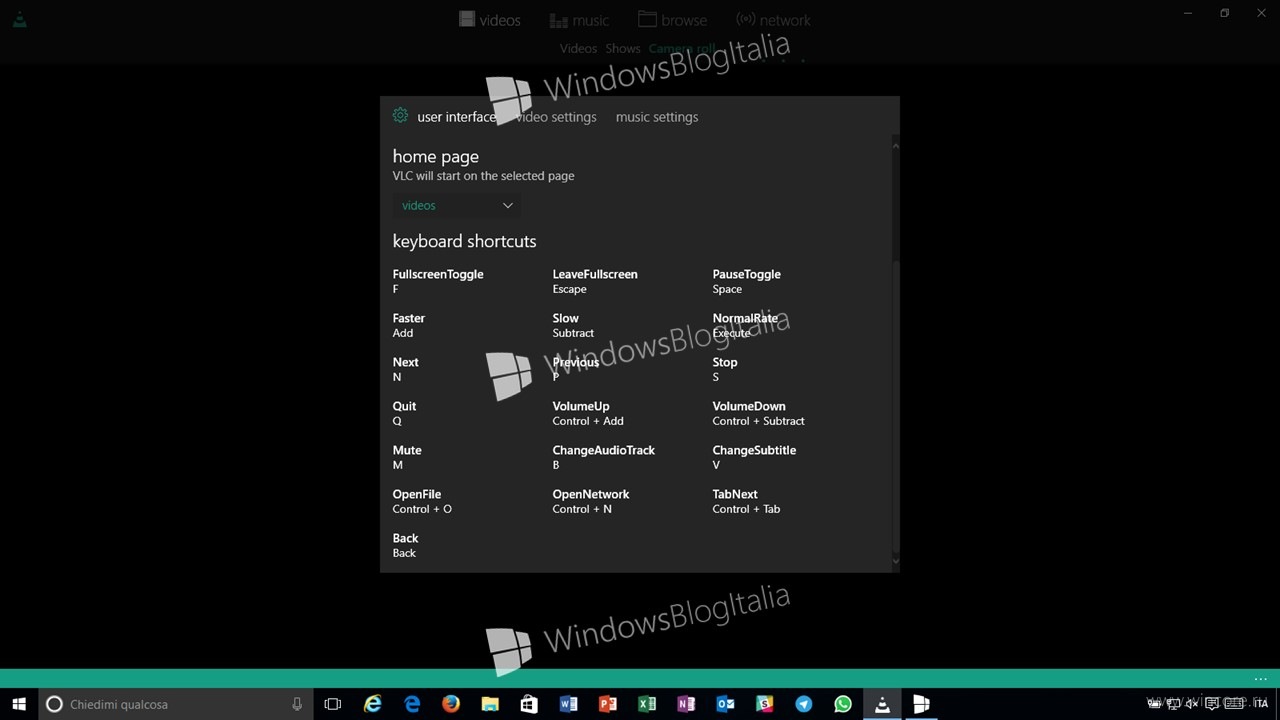Switch to the video settings tab
The height and width of the screenshot is (720, 1280).
pos(556,117)
